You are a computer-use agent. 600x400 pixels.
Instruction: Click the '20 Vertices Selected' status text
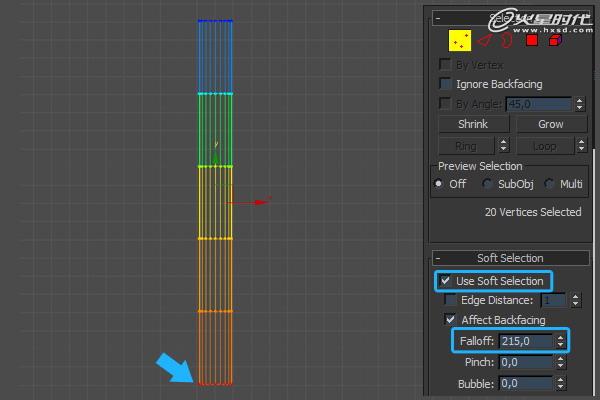tap(533, 212)
